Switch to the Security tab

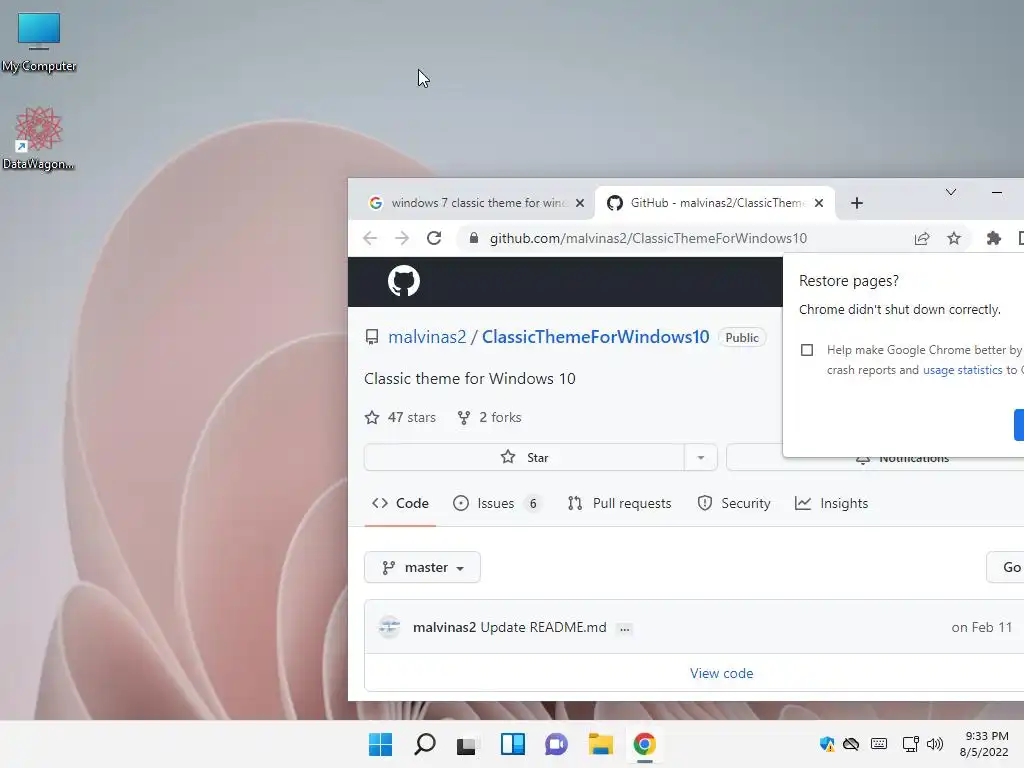click(x=734, y=504)
